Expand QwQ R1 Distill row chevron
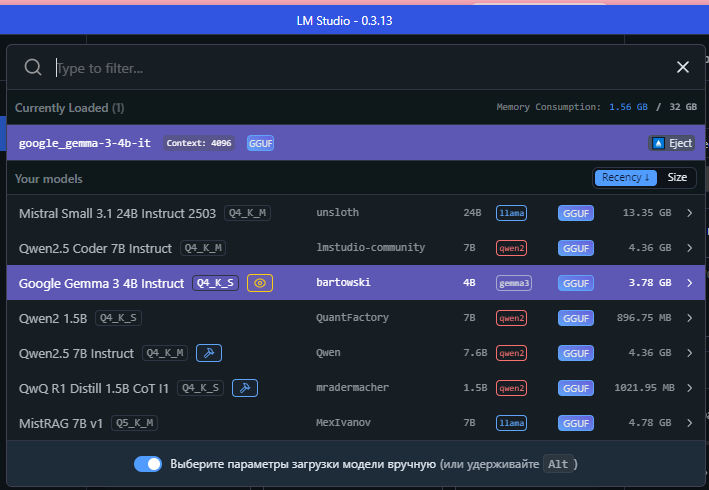 (689, 388)
